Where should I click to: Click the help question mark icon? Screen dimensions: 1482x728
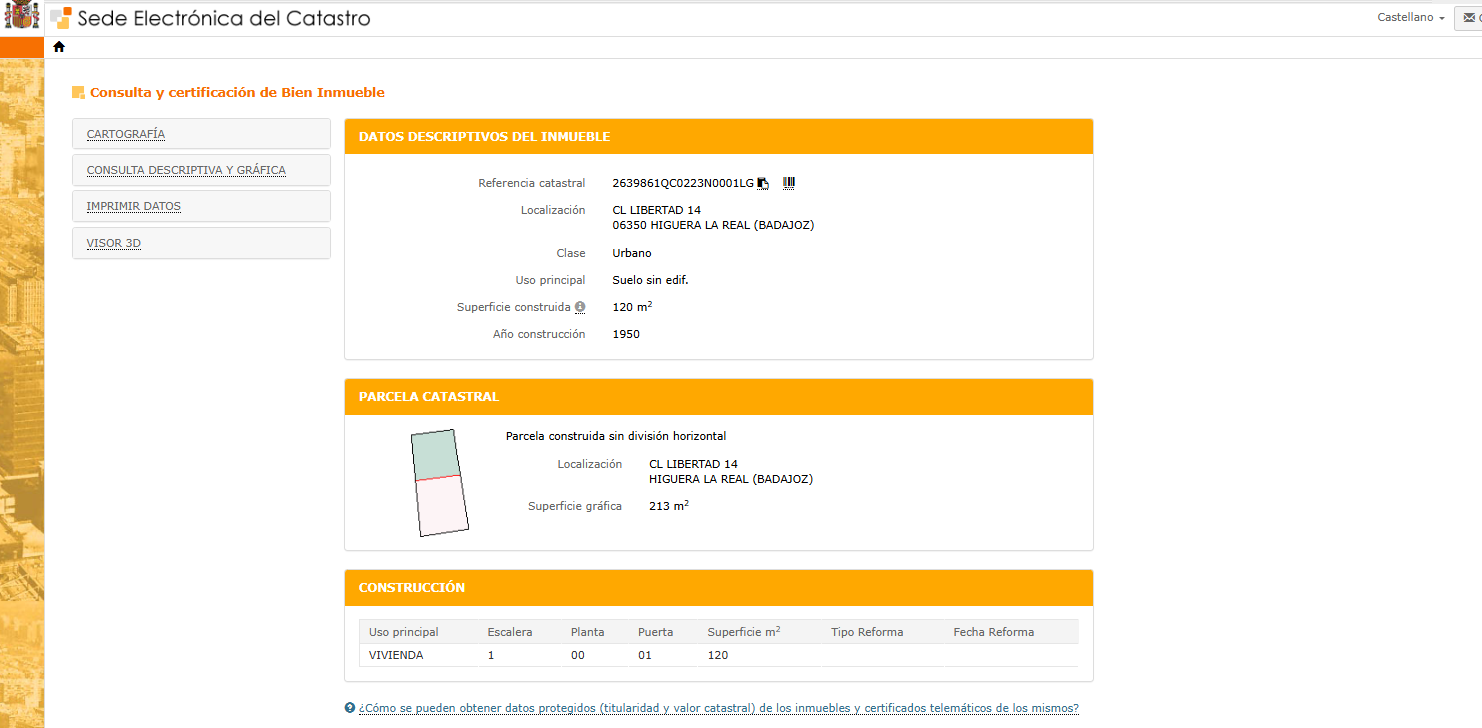click(x=350, y=708)
